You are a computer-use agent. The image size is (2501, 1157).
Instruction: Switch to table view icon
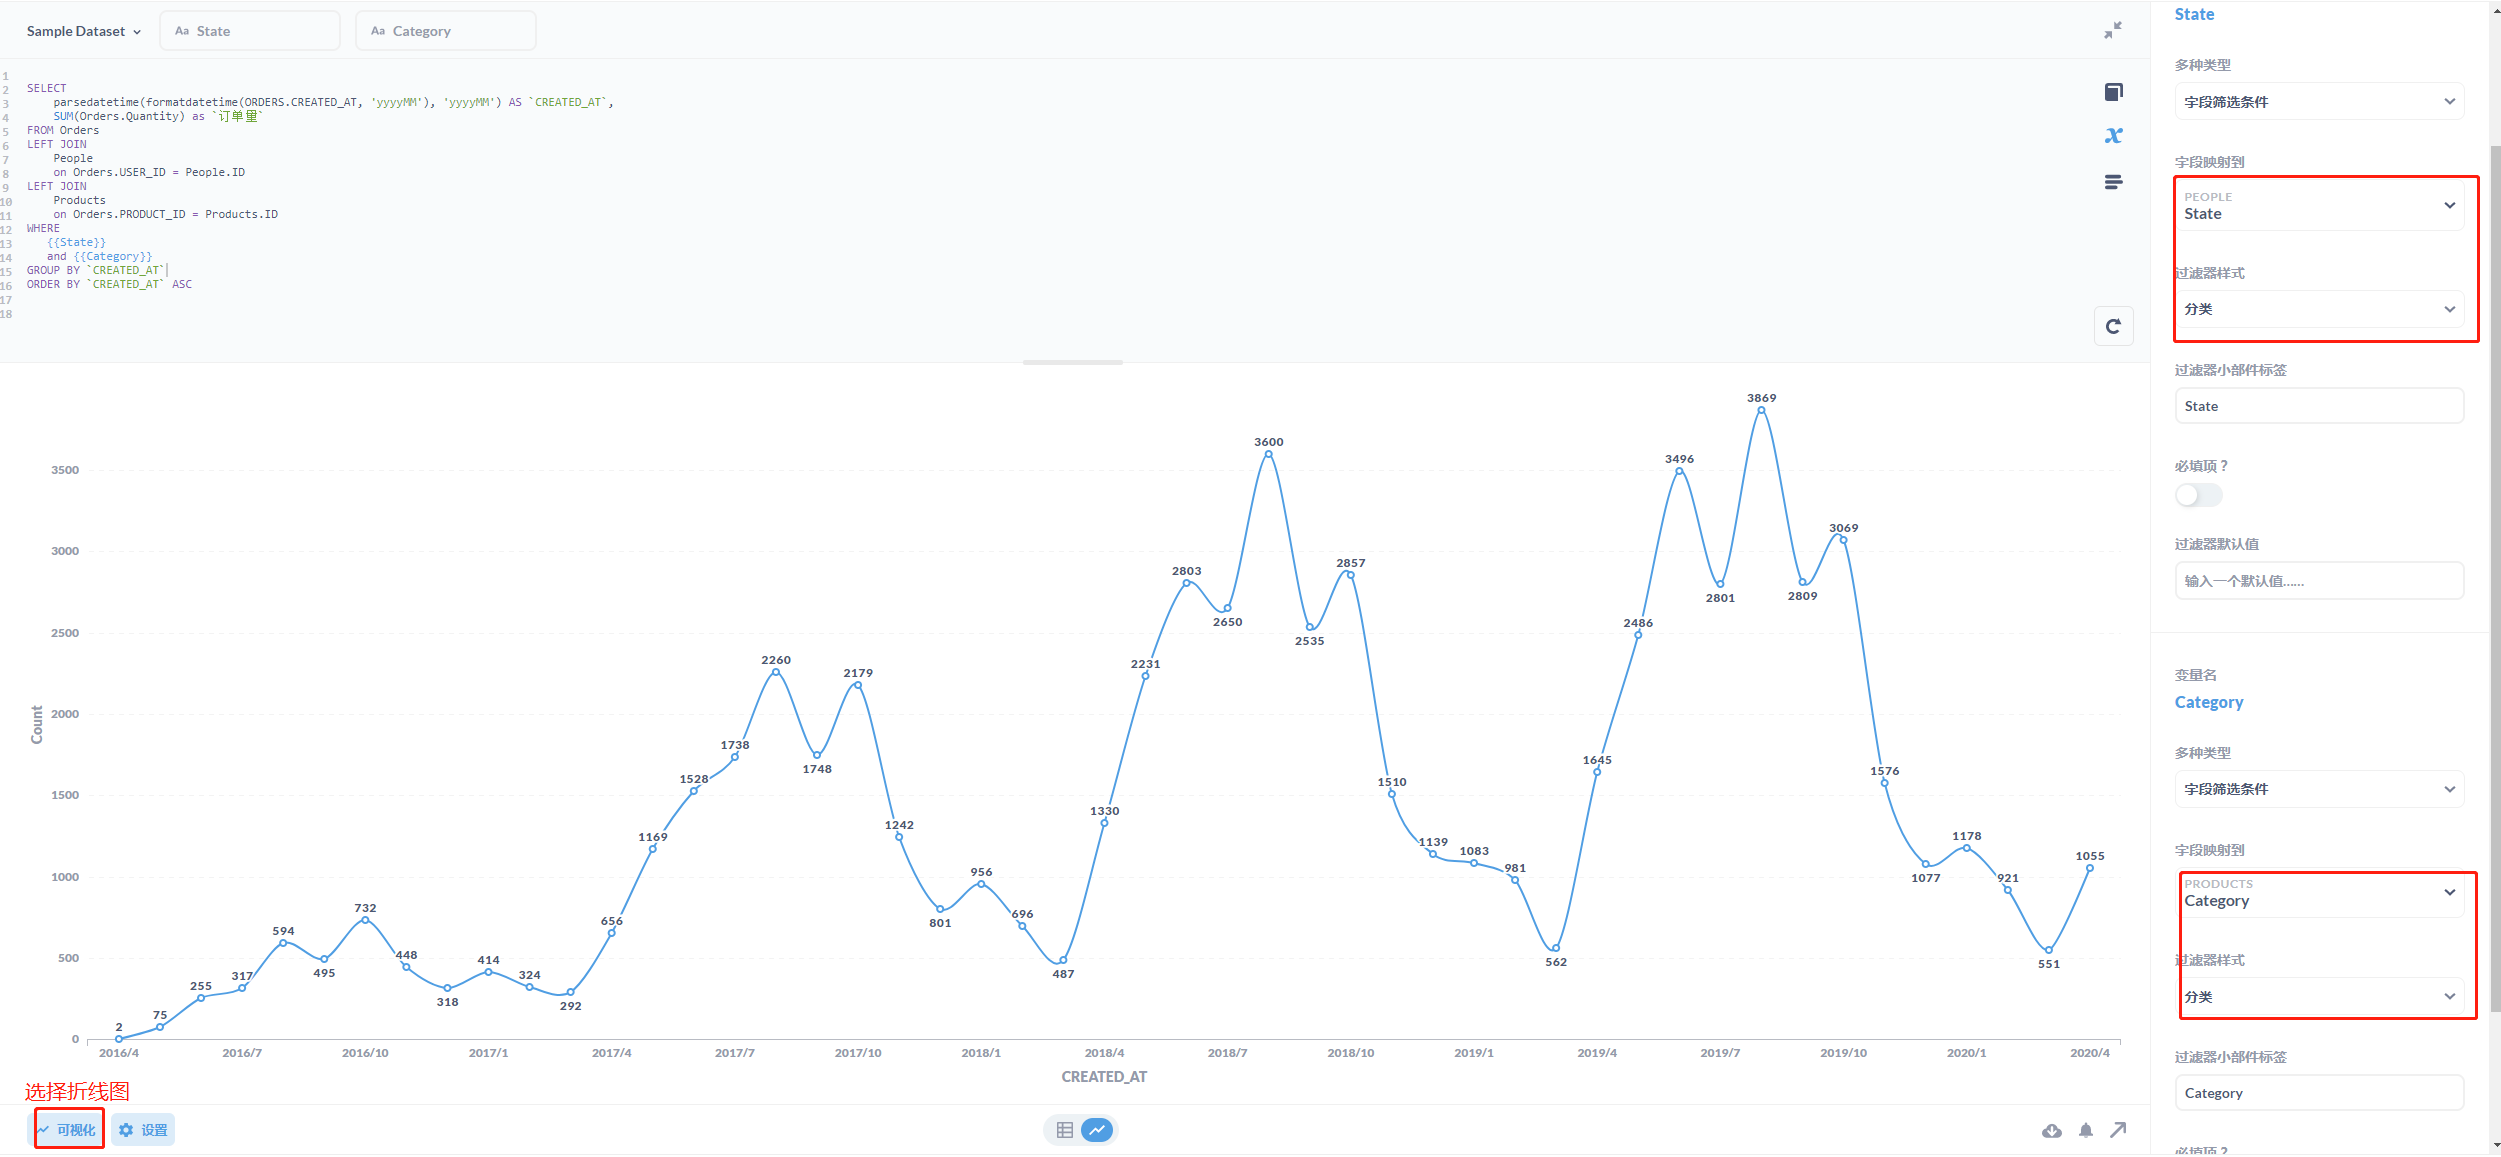tap(1064, 1130)
